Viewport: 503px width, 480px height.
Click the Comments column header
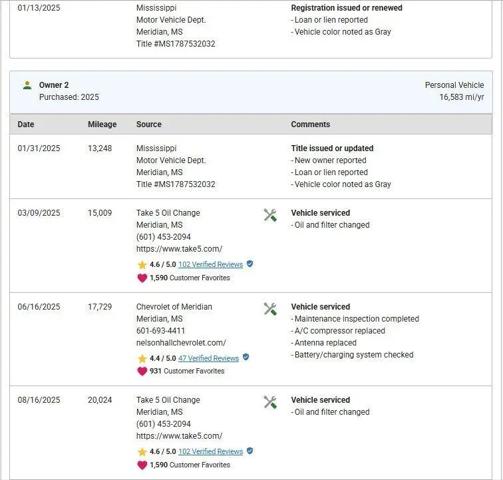click(311, 124)
